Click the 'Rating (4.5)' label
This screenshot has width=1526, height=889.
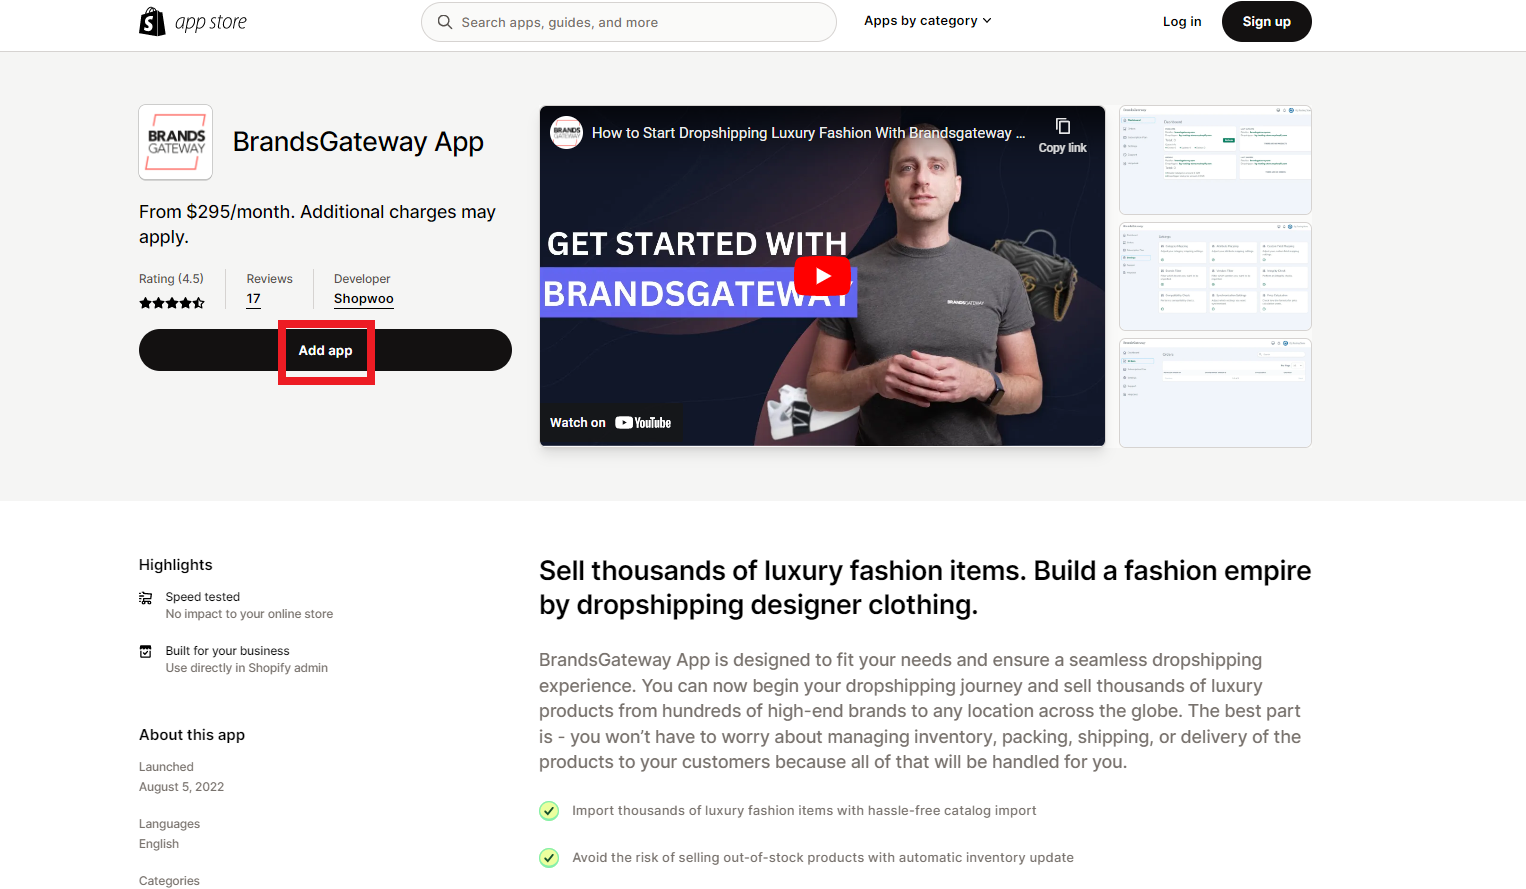[171, 279]
